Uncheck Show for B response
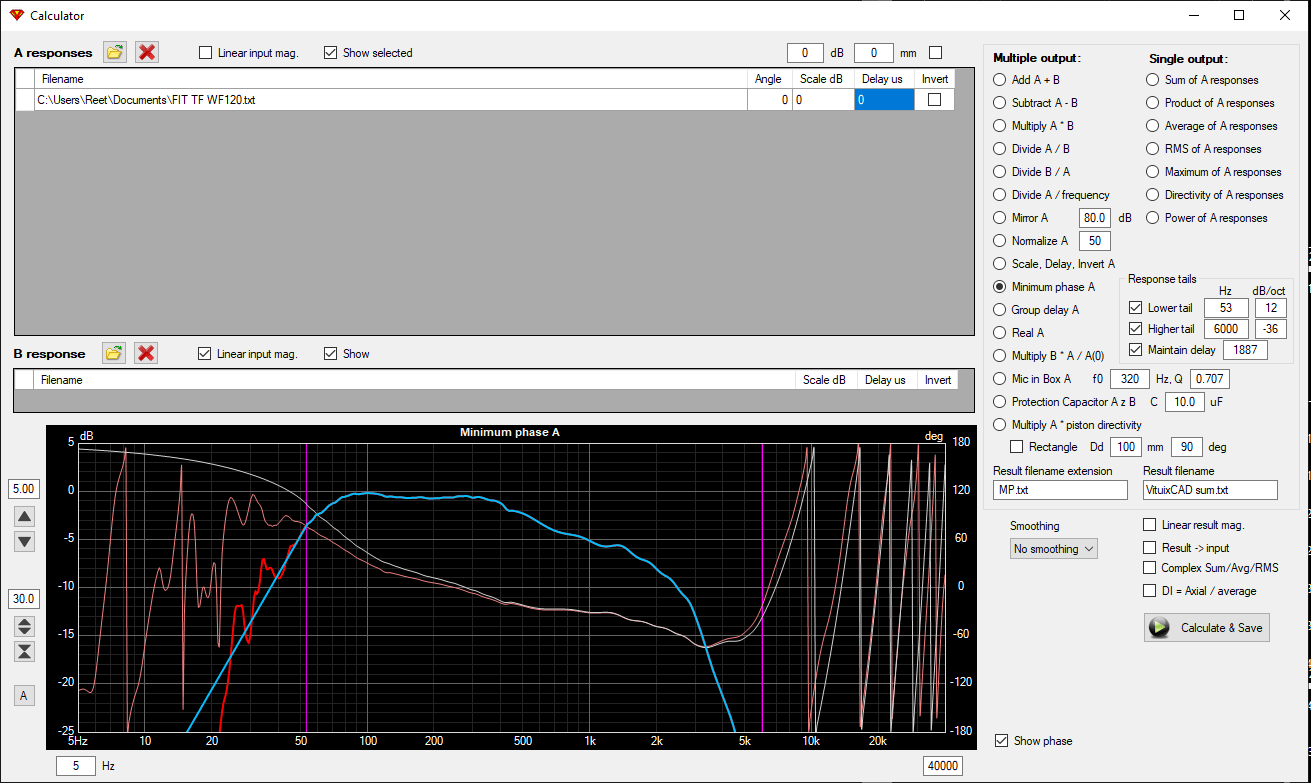The height and width of the screenshot is (783, 1311). [x=331, y=354]
